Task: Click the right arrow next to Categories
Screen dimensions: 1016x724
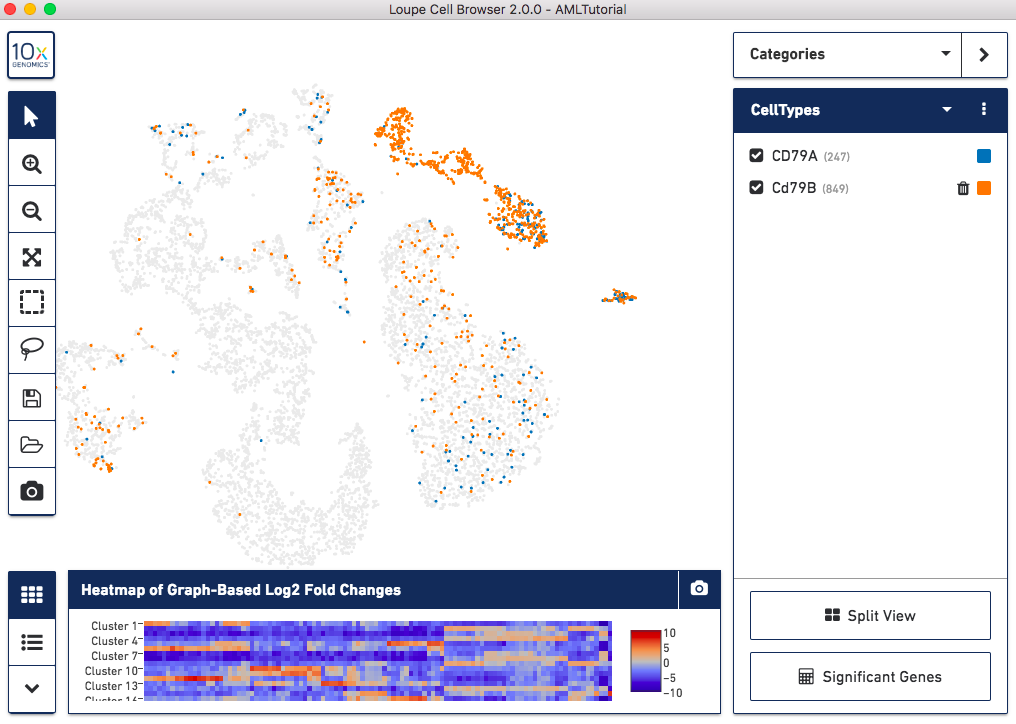Action: (x=984, y=54)
